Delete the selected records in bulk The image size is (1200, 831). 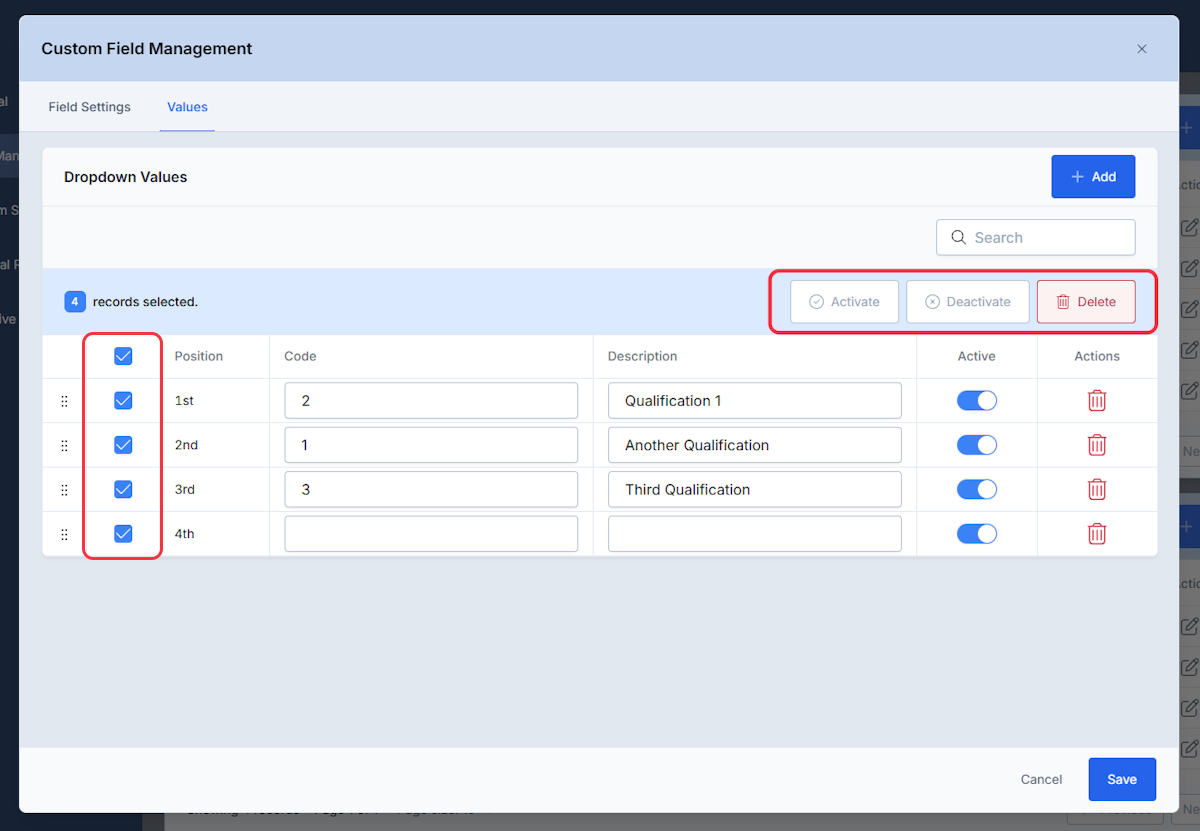pos(1086,302)
